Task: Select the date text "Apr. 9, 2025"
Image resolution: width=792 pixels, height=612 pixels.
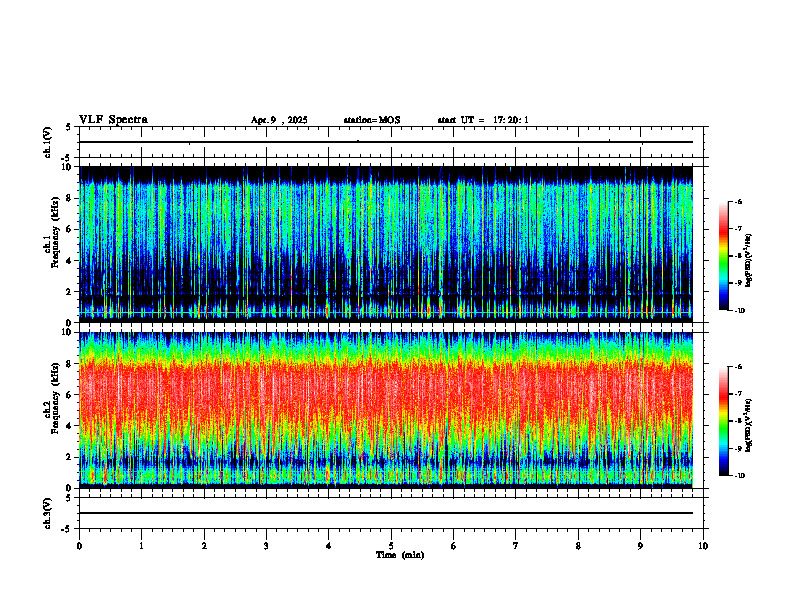Action: pyautogui.click(x=279, y=120)
